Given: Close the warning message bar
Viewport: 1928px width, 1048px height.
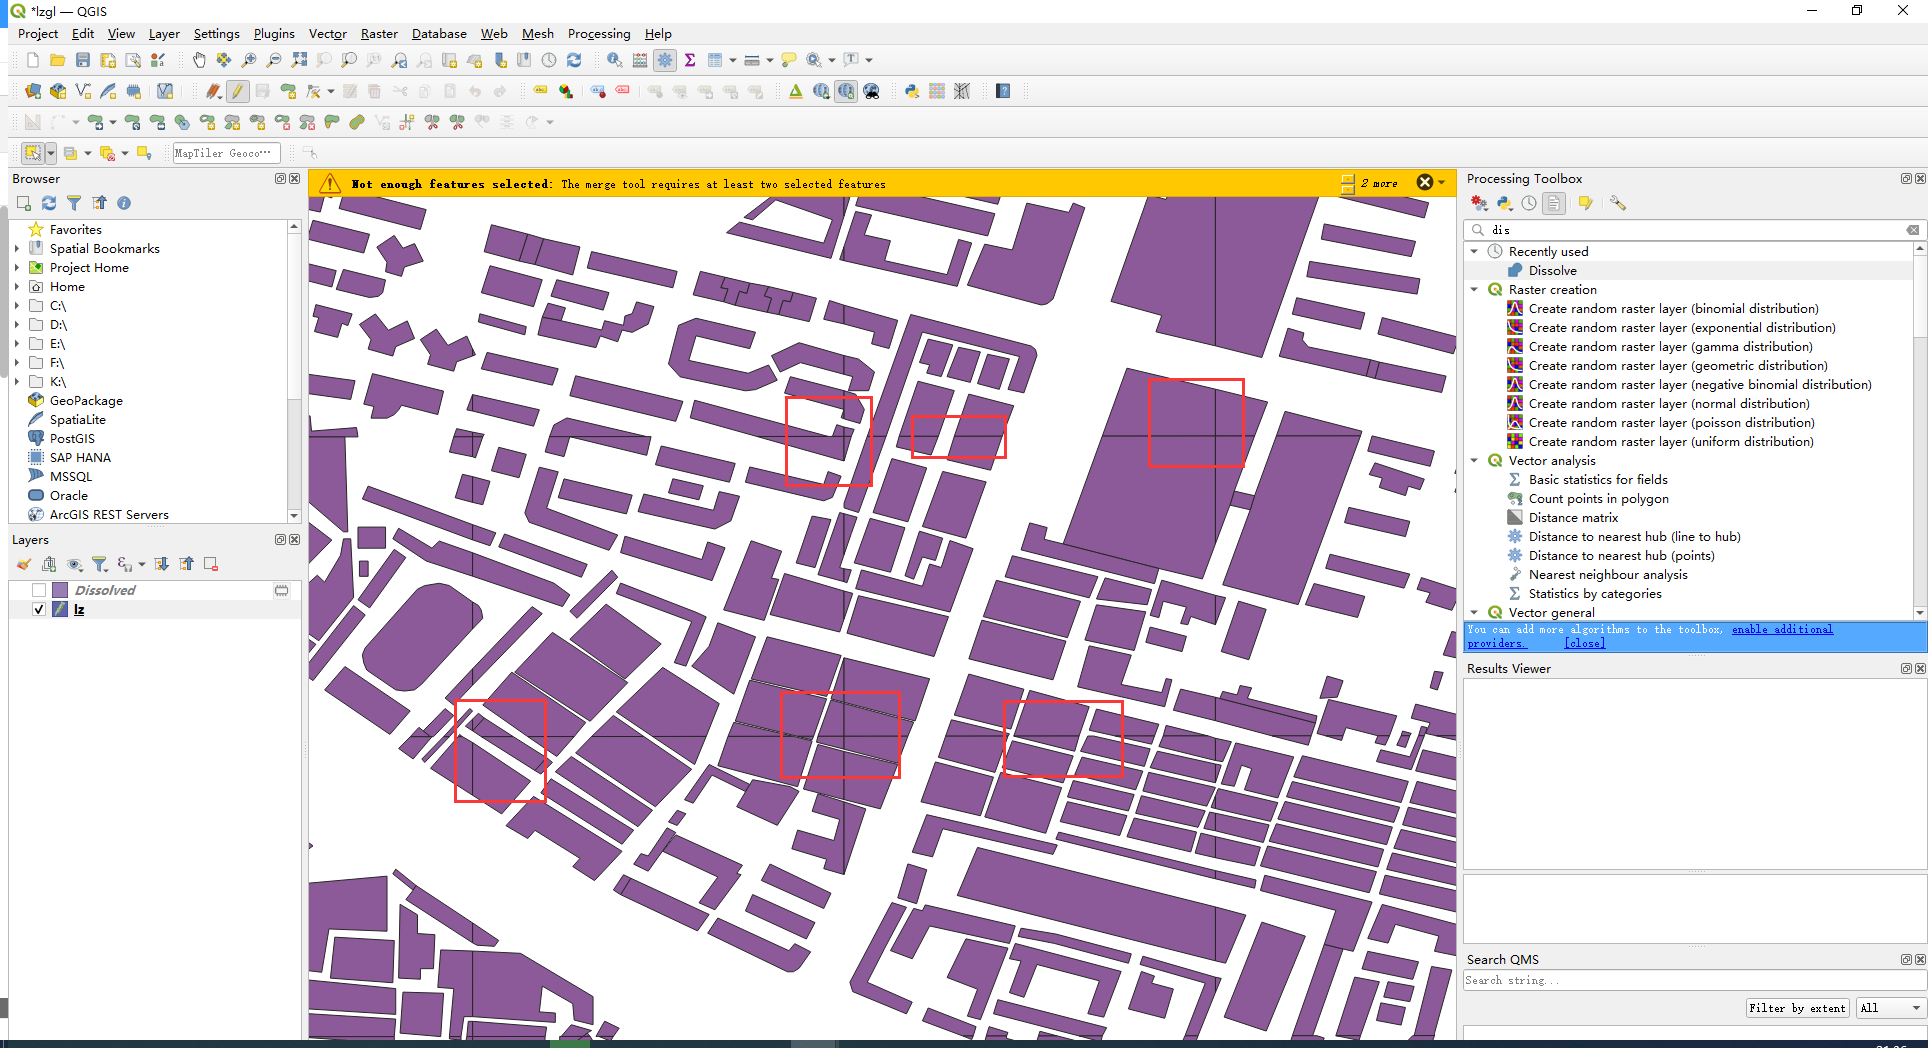Looking at the screenshot, I should (x=1425, y=182).
